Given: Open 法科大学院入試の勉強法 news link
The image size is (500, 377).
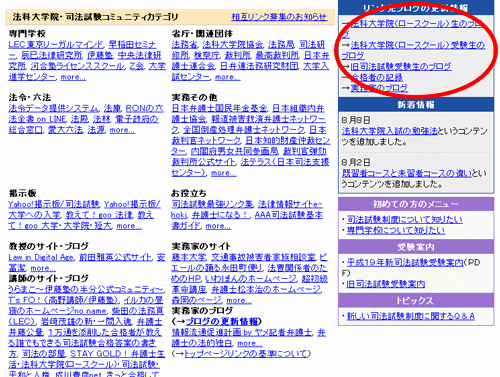Looking at the screenshot, I should point(389,131).
